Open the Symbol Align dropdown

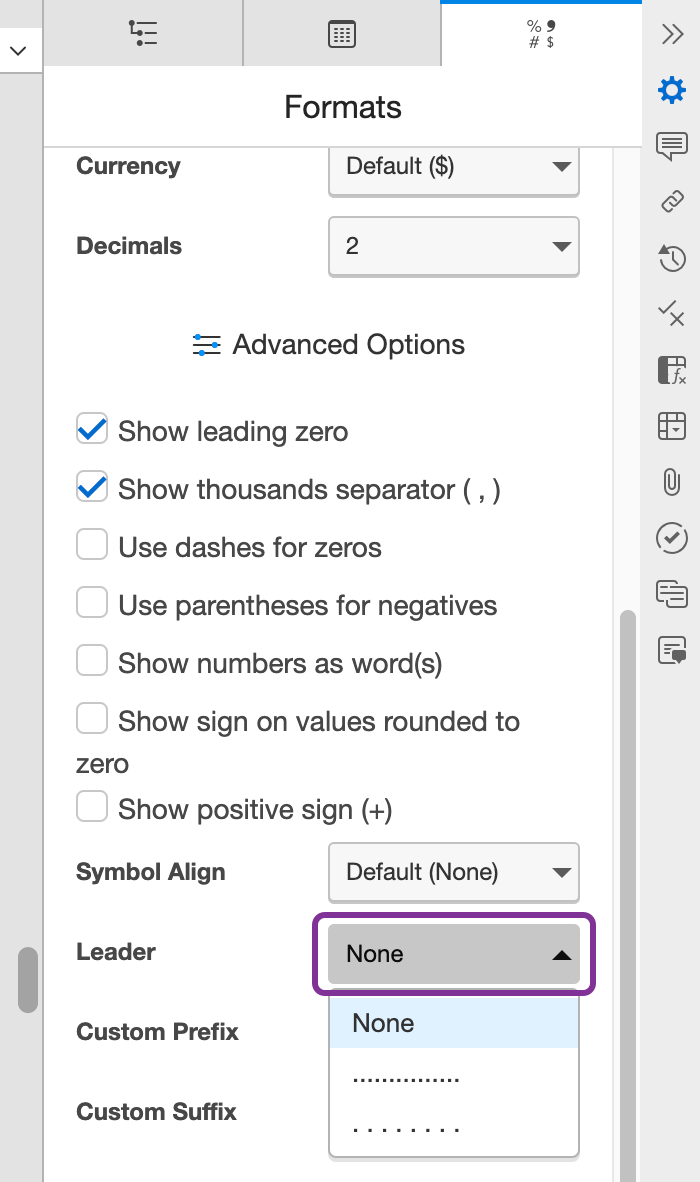click(x=453, y=871)
